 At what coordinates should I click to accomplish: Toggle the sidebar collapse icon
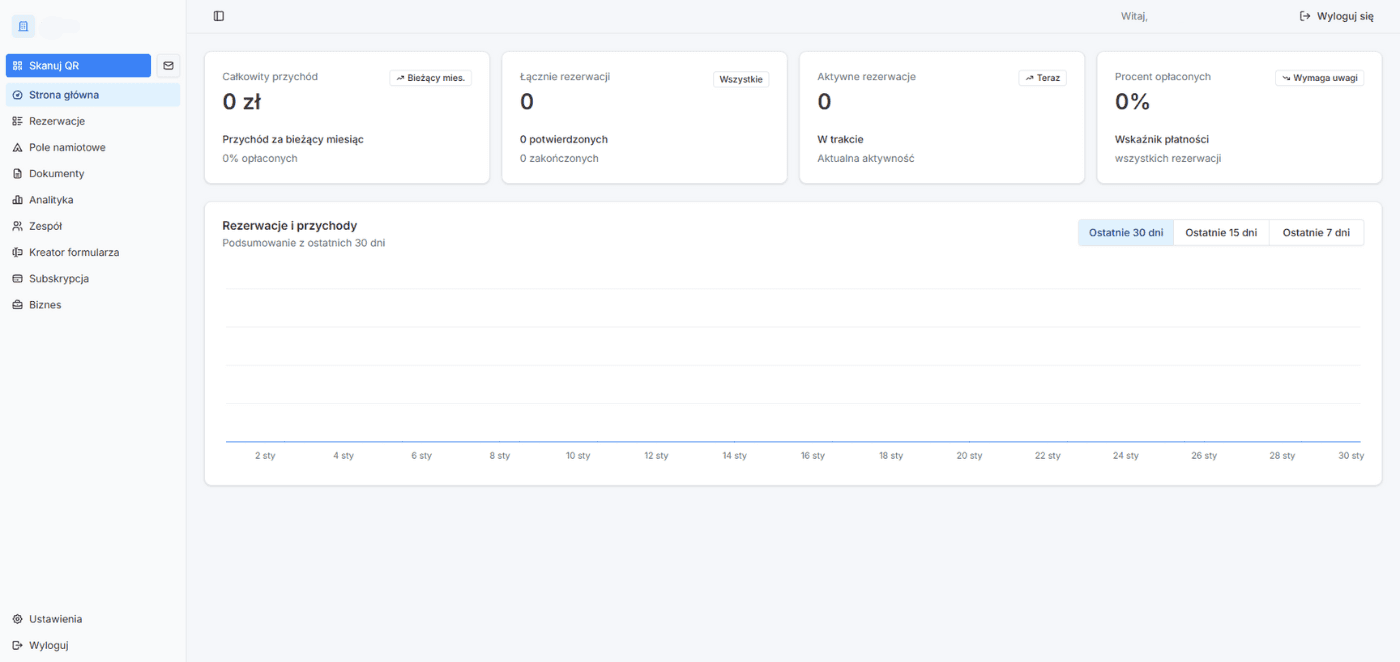219,16
